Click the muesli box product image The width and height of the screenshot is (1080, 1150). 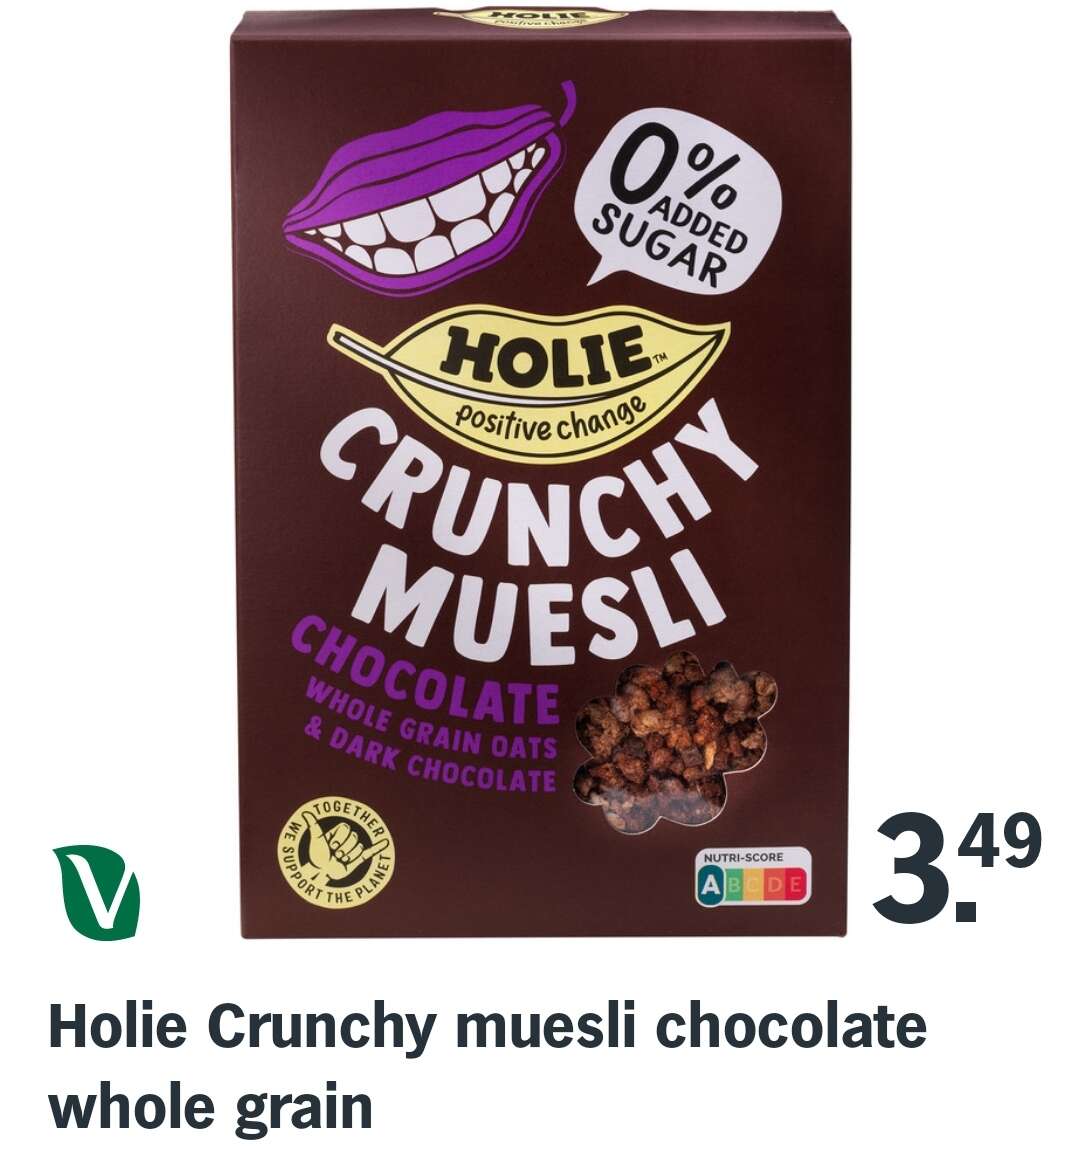539,469
